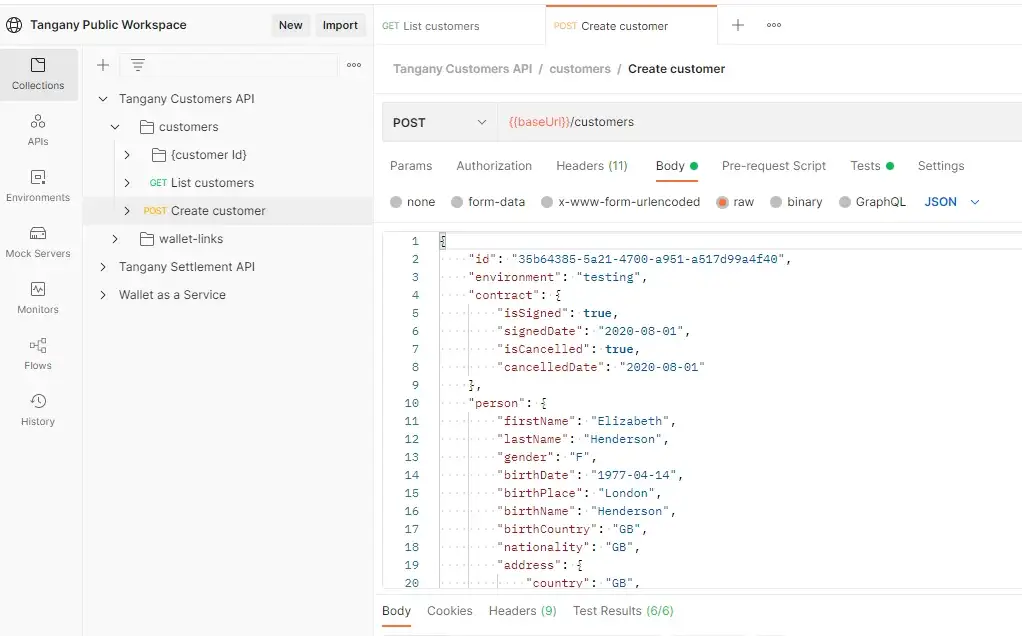Viewport: 1022px width, 636px height.
Task: Click the wallet-links folder icon
Action: 147,239
